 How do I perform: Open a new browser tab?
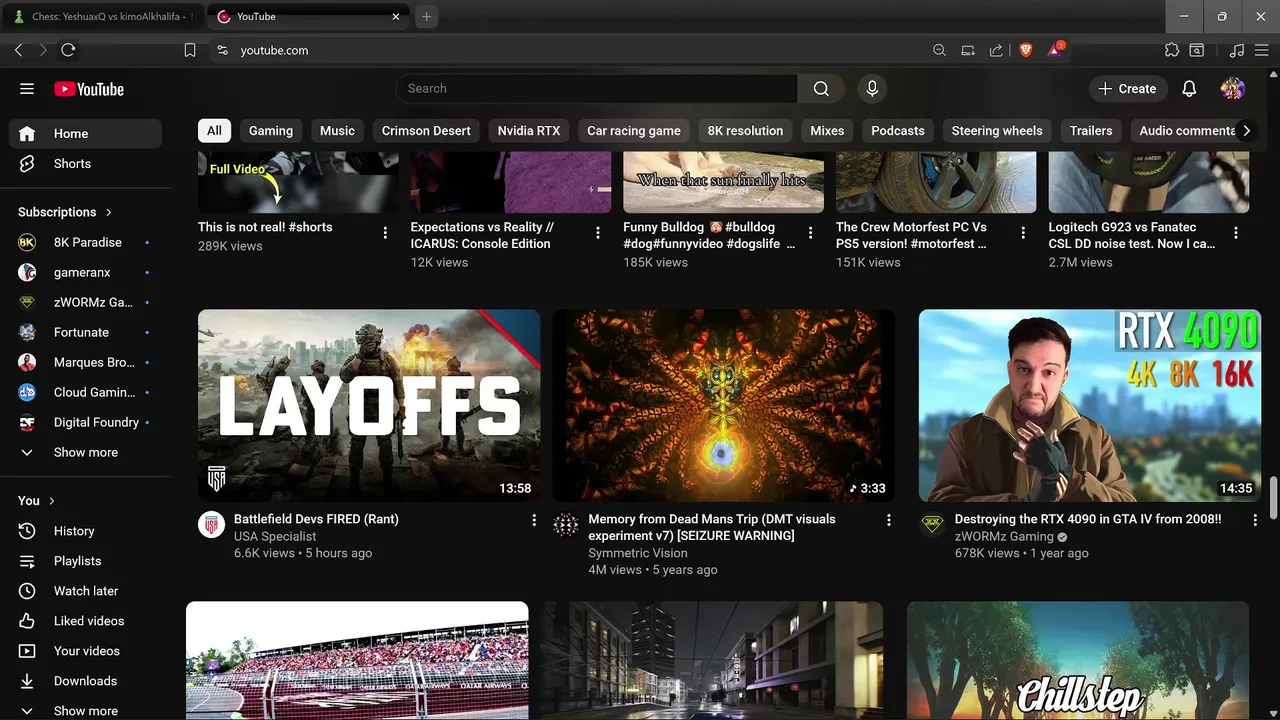[427, 17]
